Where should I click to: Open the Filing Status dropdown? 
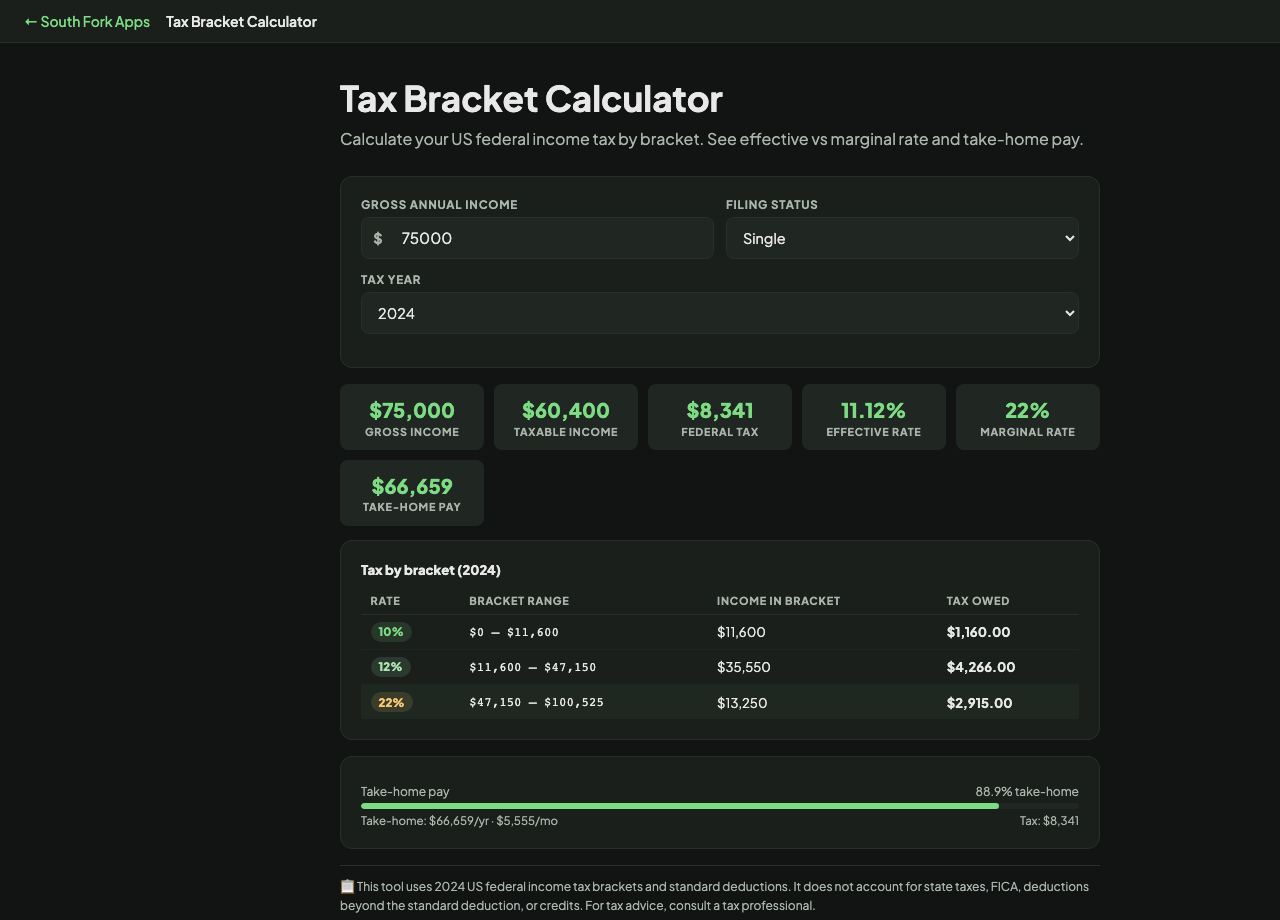pos(902,238)
